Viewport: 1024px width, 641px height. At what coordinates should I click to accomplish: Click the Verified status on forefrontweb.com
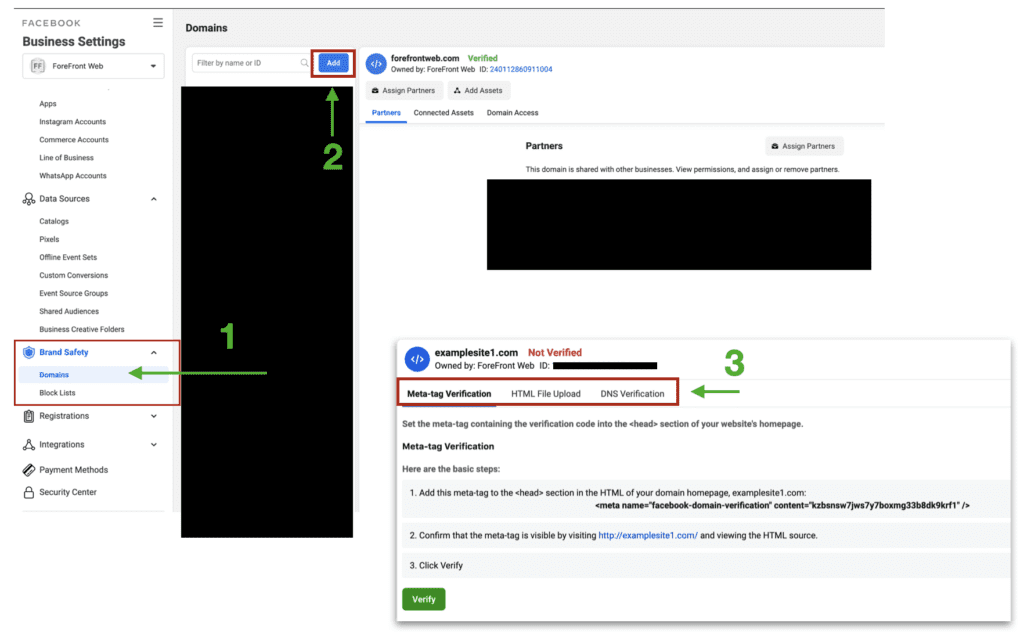pyautogui.click(x=483, y=58)
